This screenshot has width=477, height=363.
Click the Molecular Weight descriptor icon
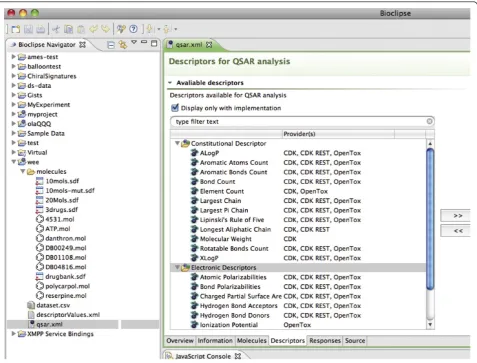pos(194,239)
